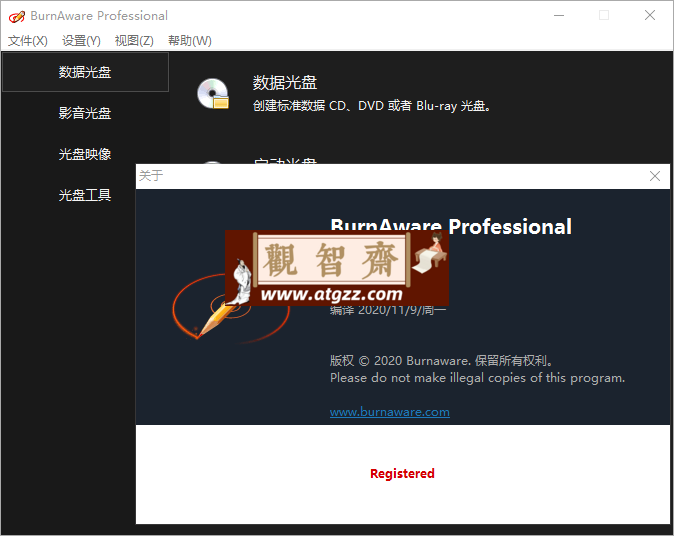The height and width of the screenshot is (536, 674).
Task: Select the 数据光盘 sidebar category
Action: coord(85,72)
